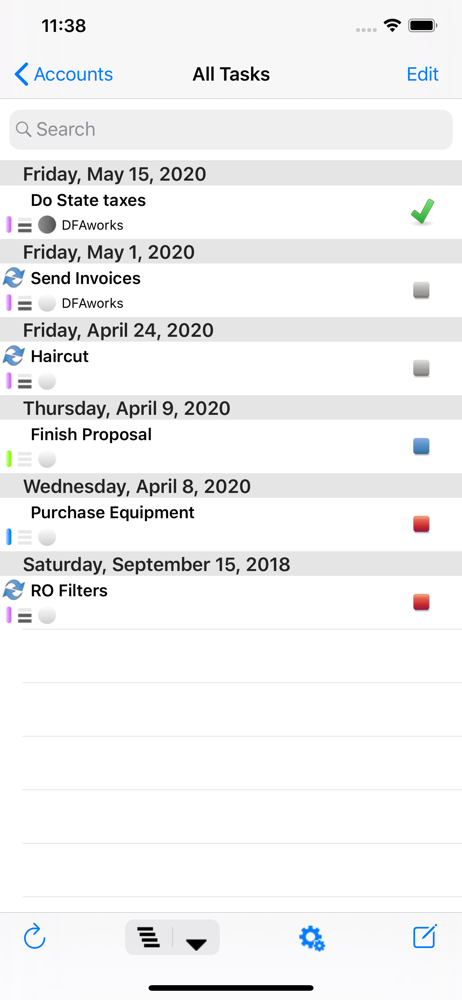Tap the green color bar under Finish Proposal
Viewport: 462px width, 1000px height.
9,459
